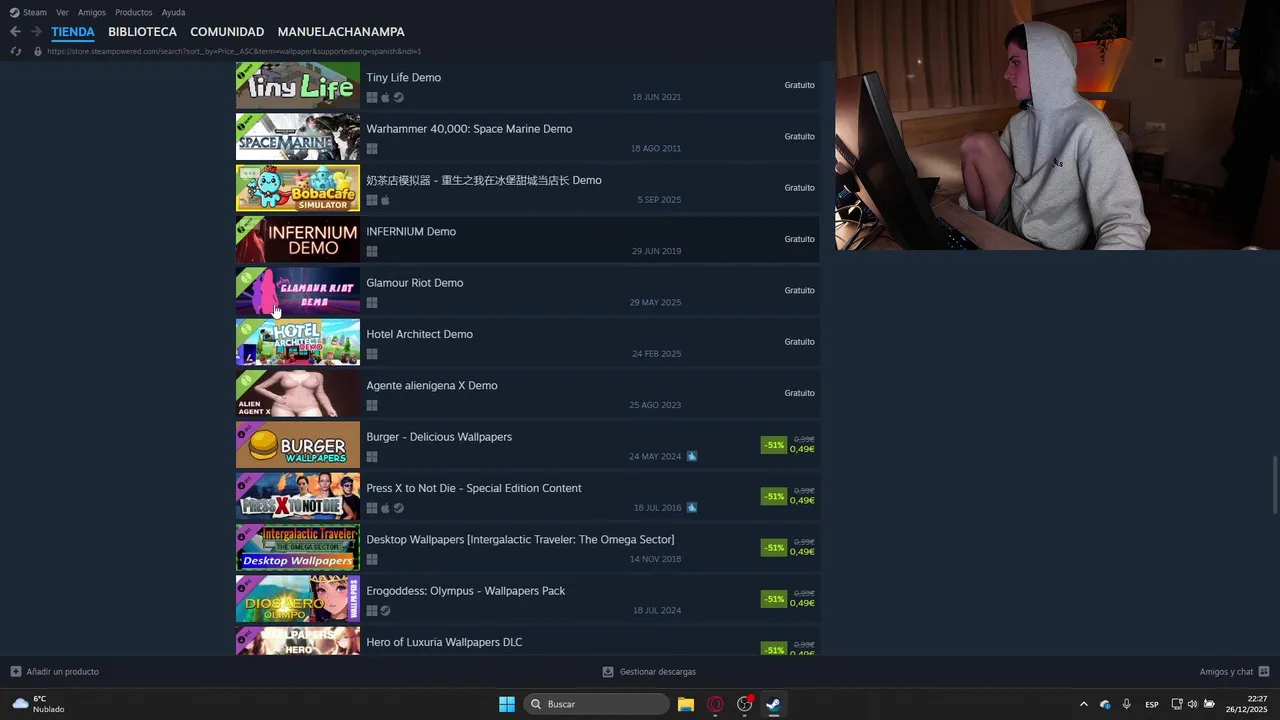Click the -51% discount on Burger Wallpapers
The width and height of the screenshot is (1280, 720).
pyautogui.click(x=774, y=445)
